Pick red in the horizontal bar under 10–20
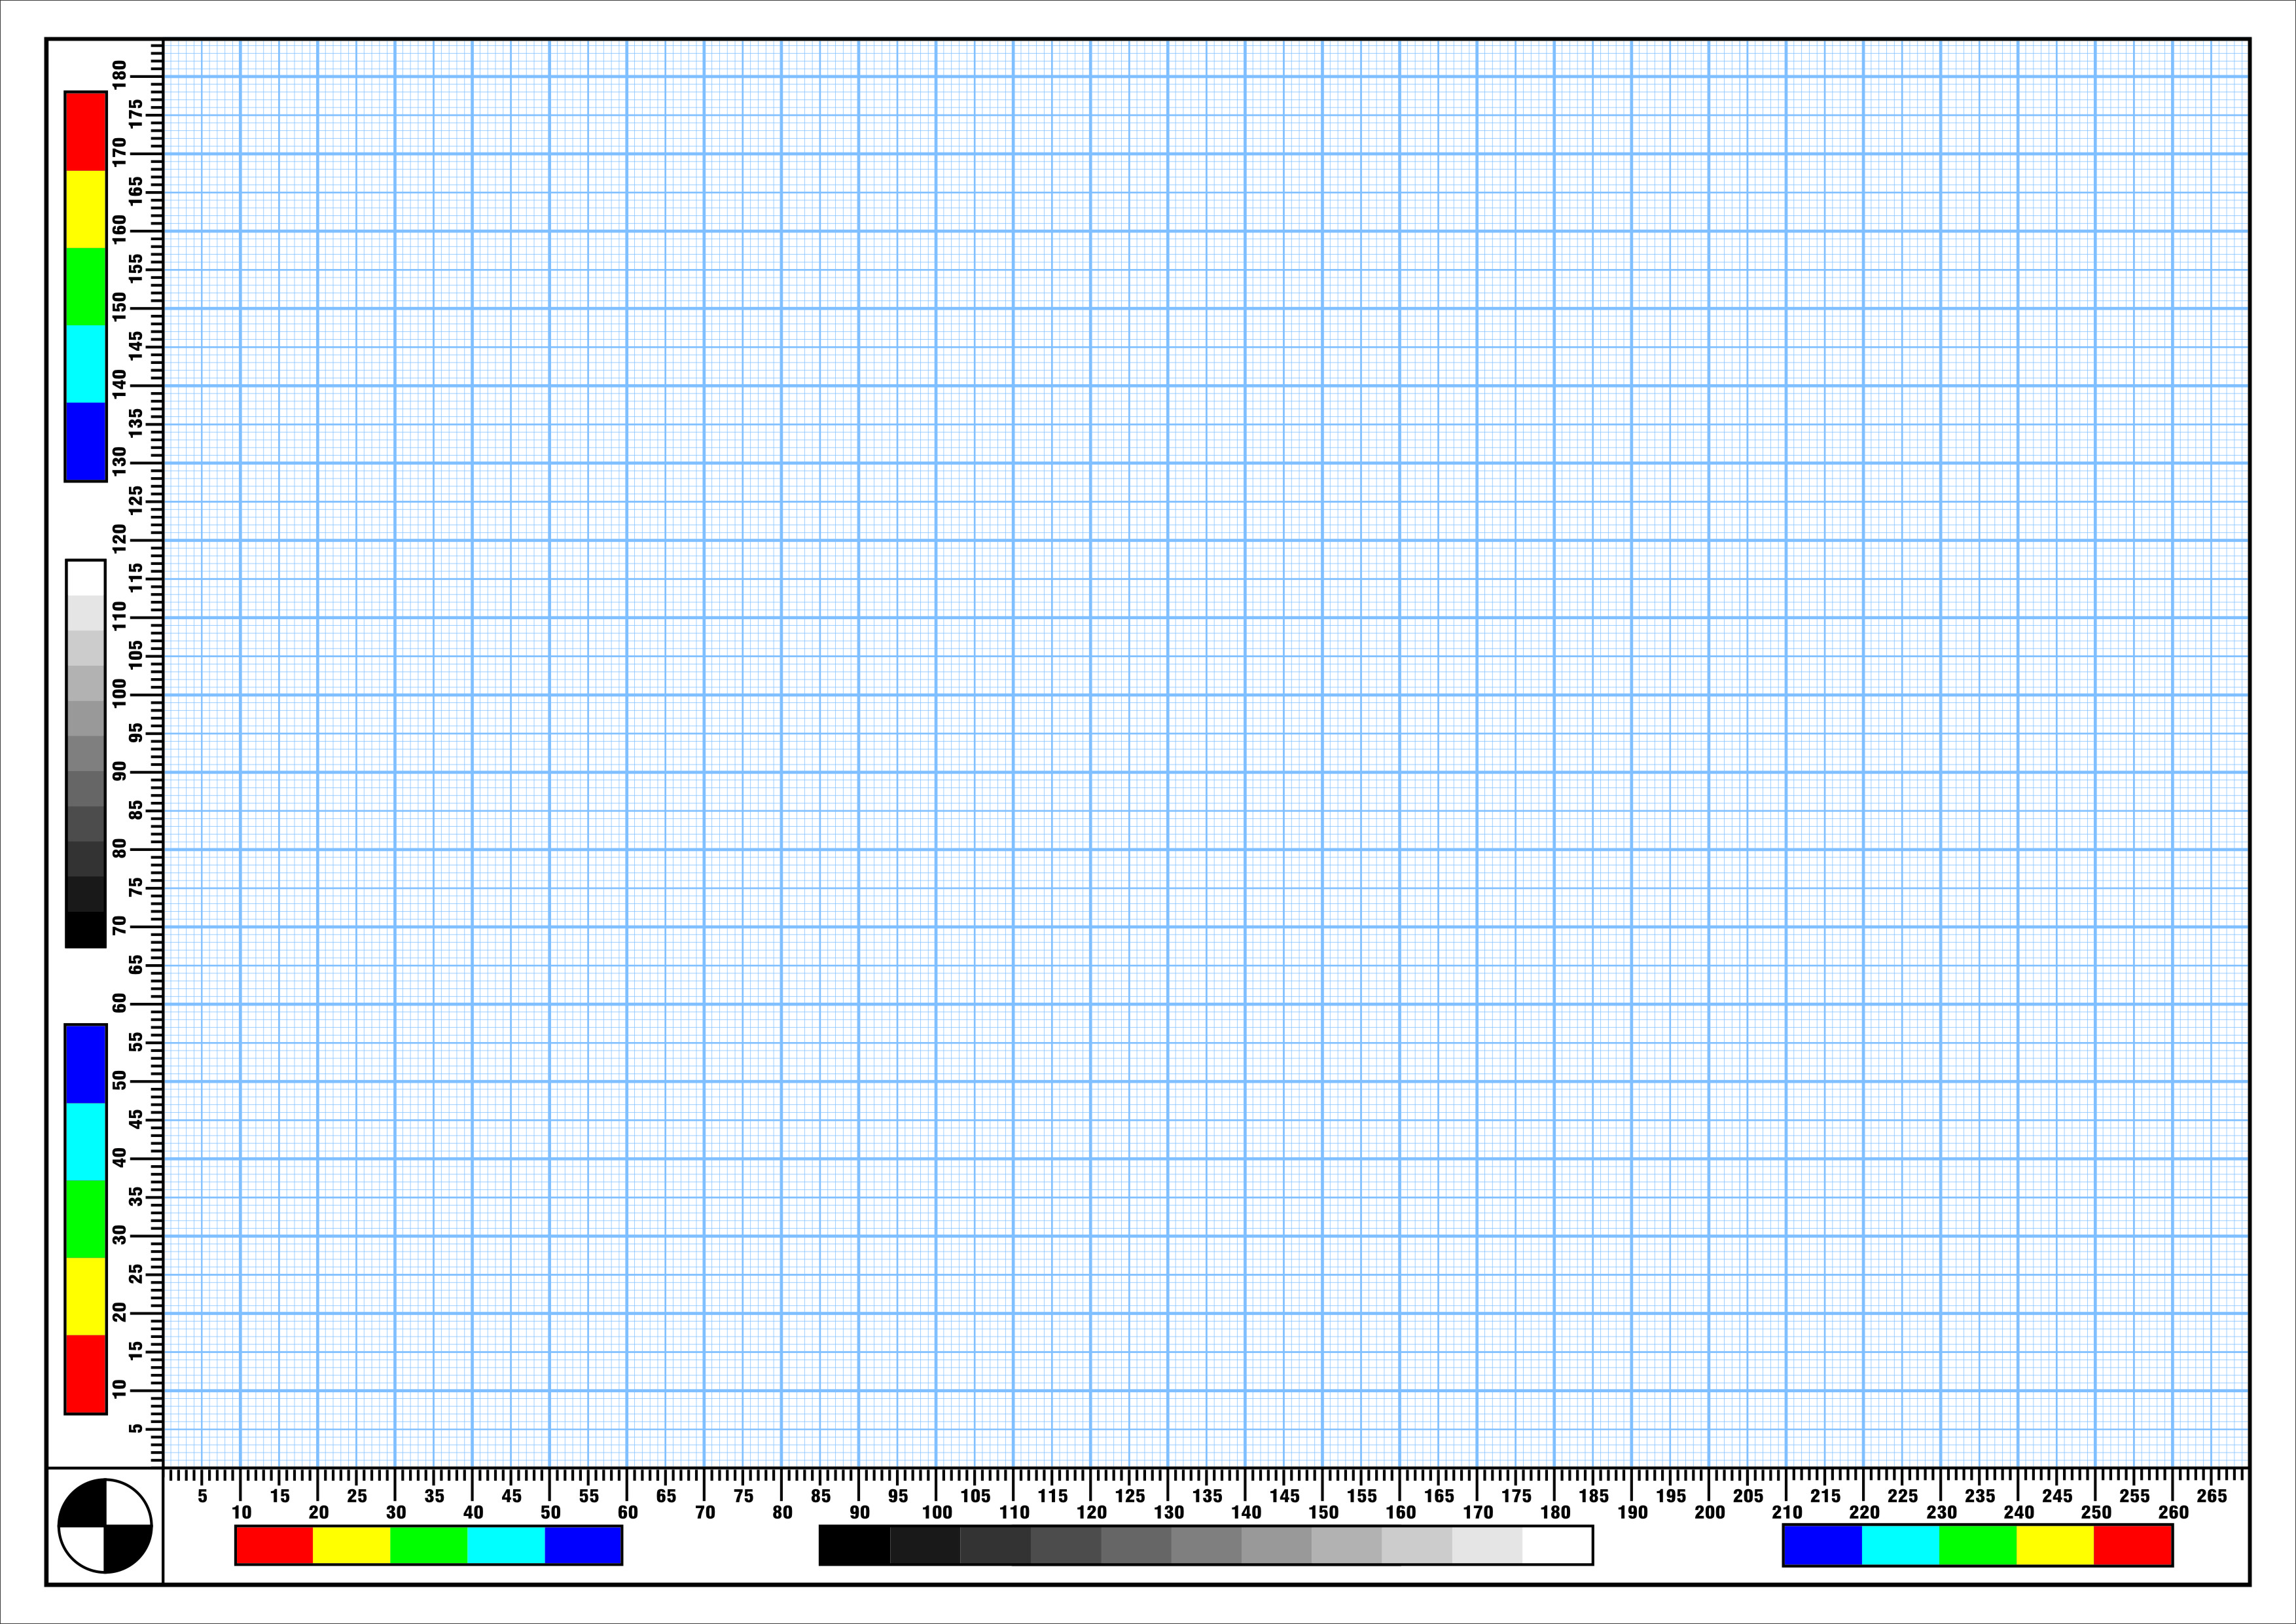 click(275, 1545)
